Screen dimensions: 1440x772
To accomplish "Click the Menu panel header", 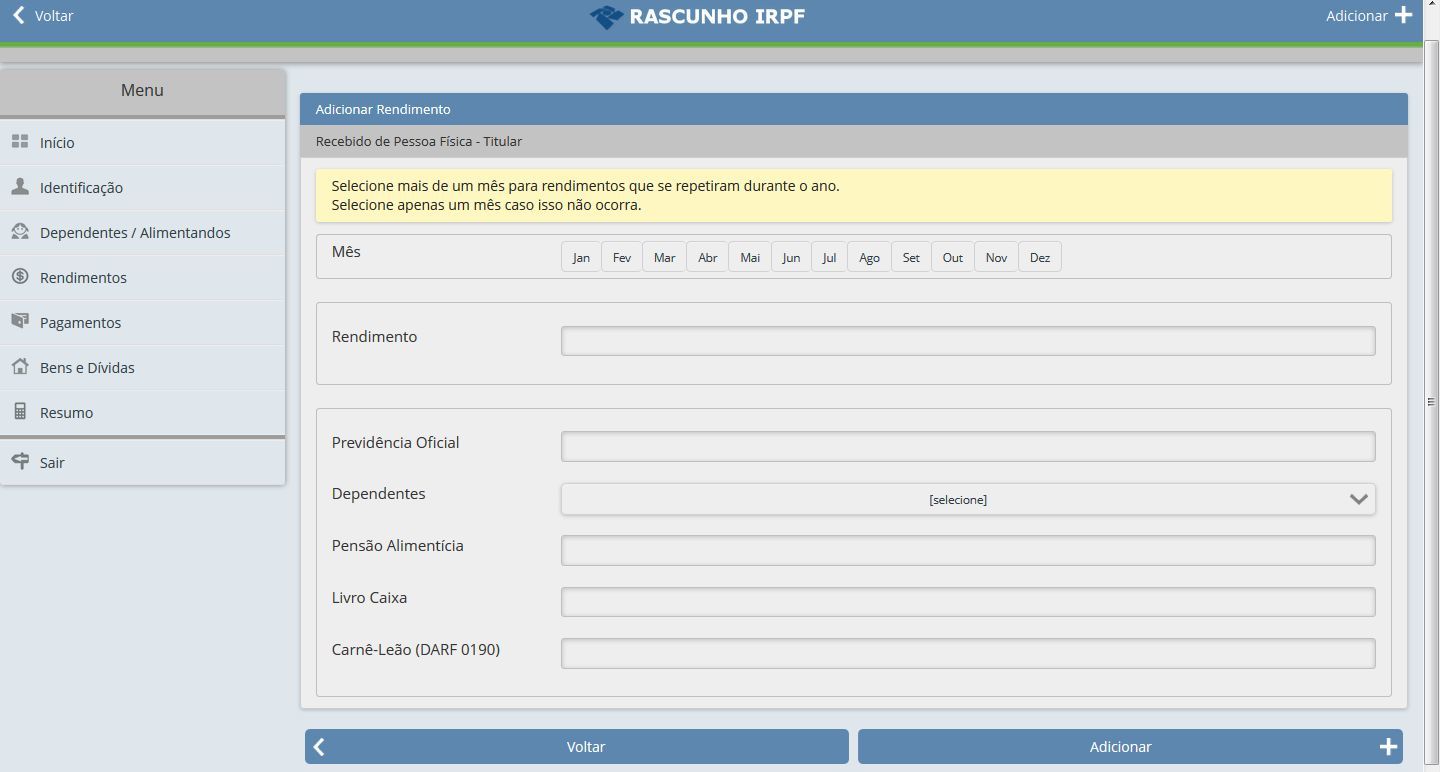I will pos(142,91).
